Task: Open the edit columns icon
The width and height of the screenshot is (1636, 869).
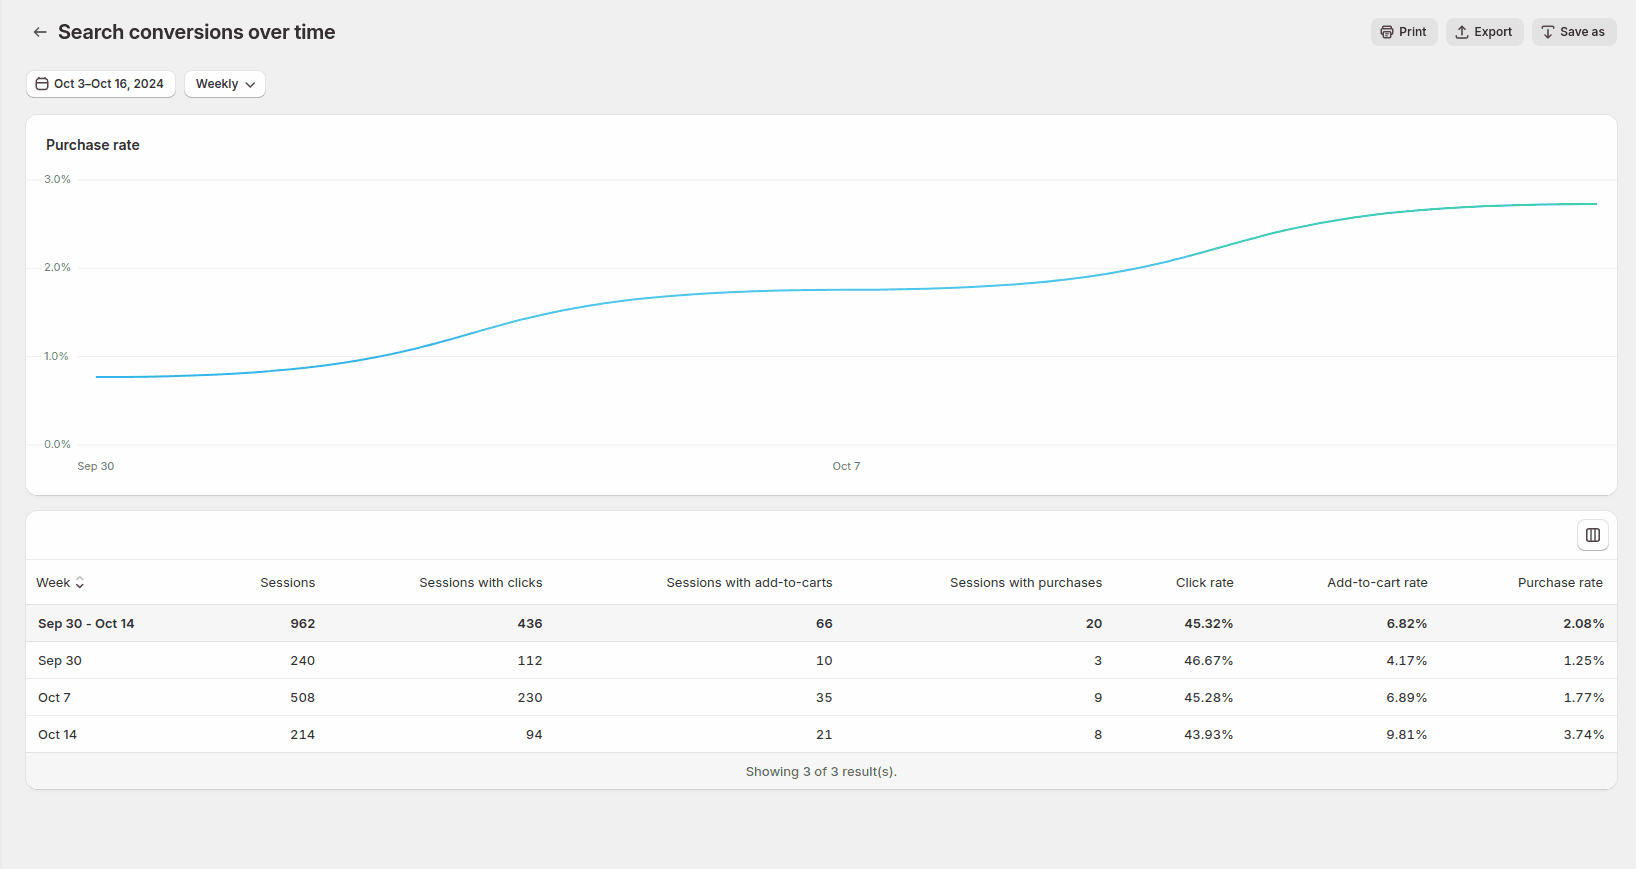Action: coord(1592,535)
